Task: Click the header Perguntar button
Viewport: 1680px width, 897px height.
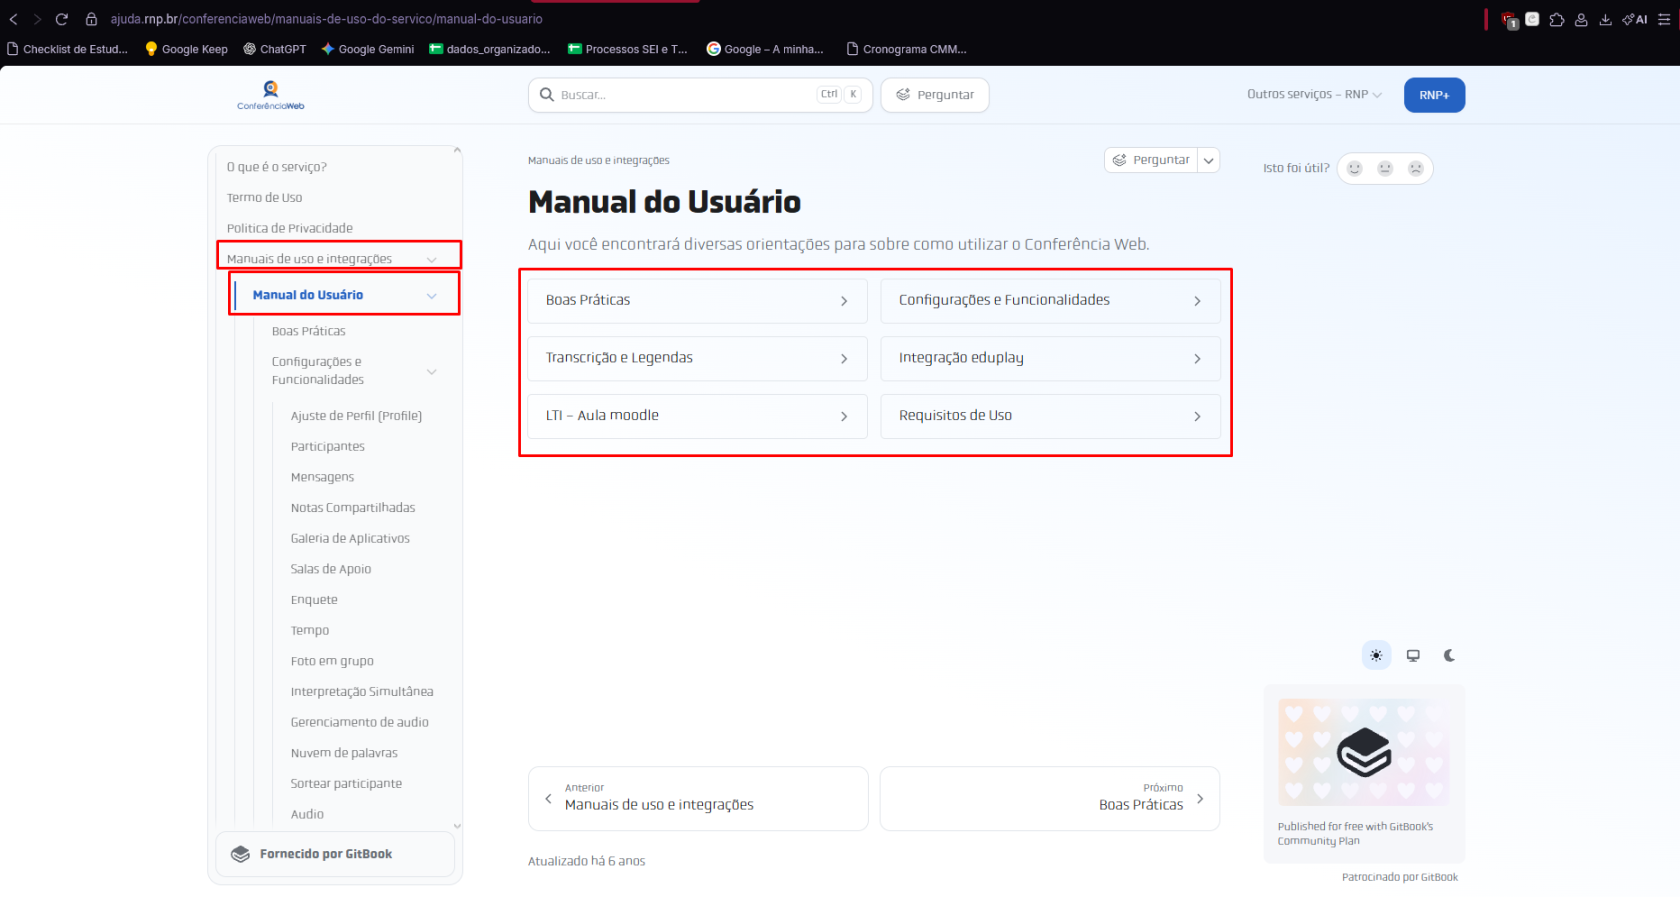Action: pos(935,95)
